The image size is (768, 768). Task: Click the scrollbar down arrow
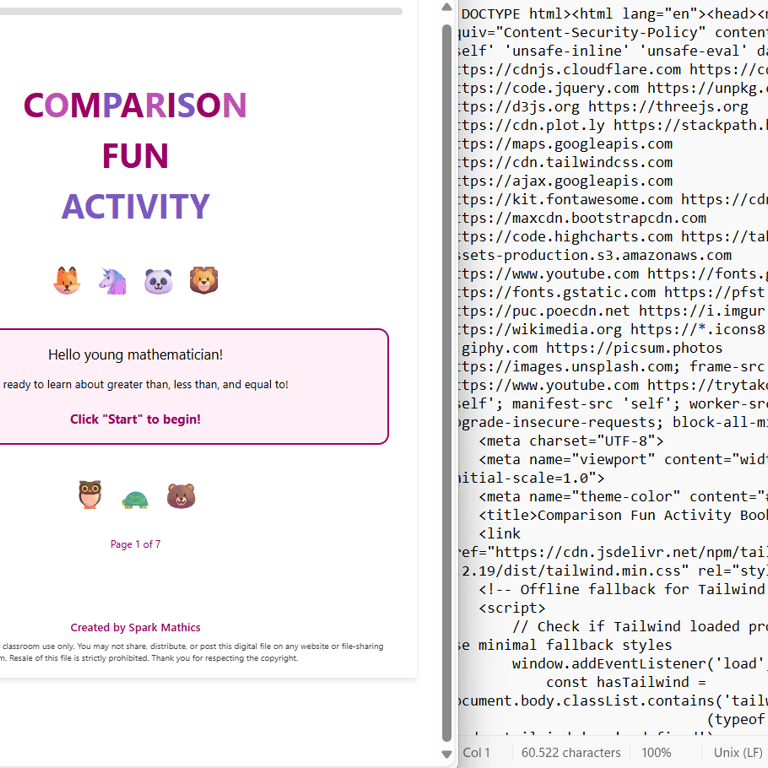447,754
